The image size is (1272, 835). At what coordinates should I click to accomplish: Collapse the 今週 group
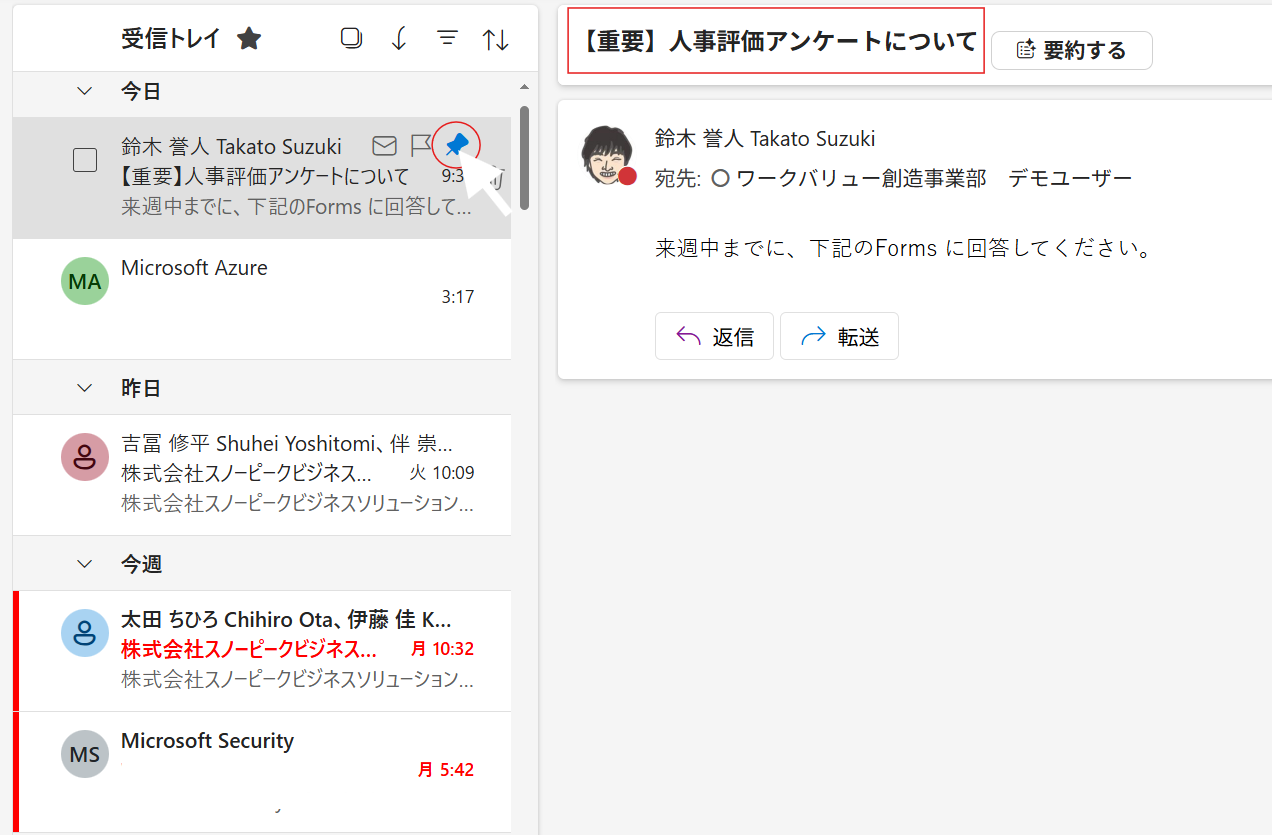(85, 564)
